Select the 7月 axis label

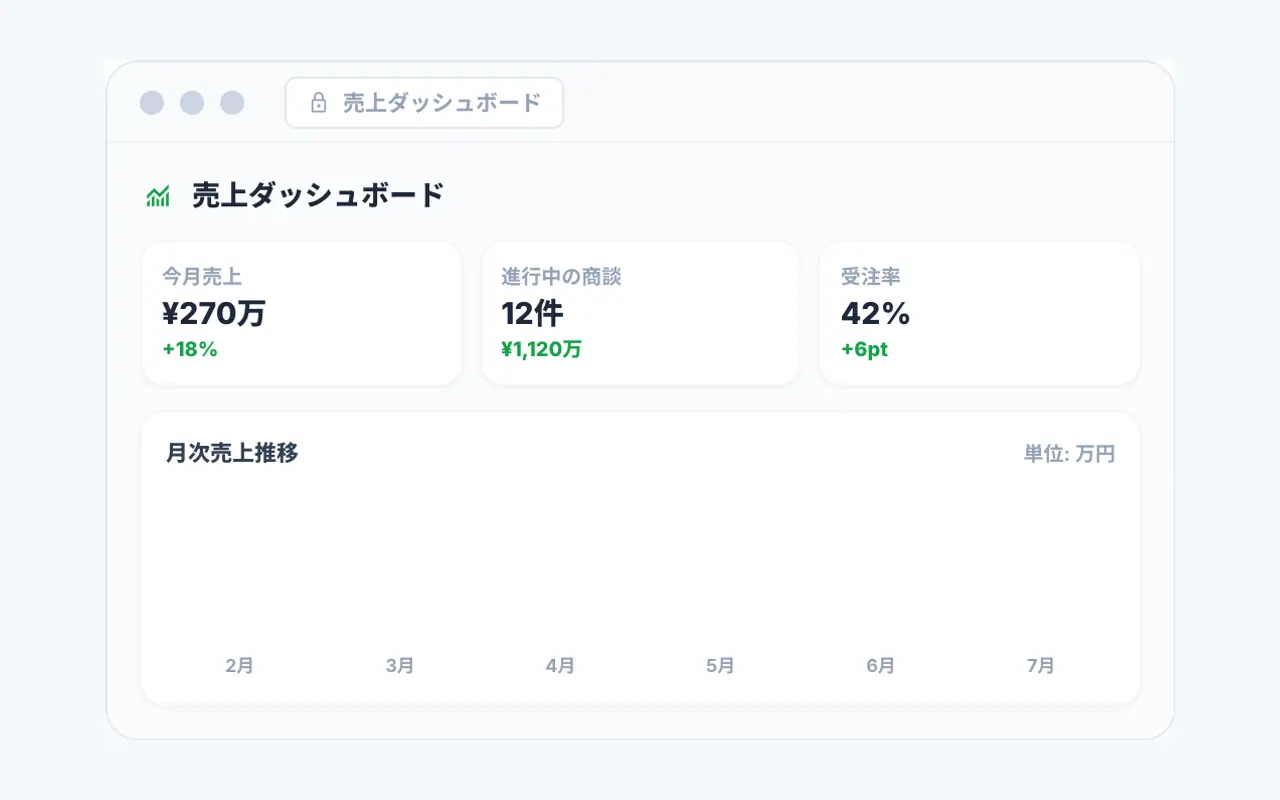point(1041,666)
